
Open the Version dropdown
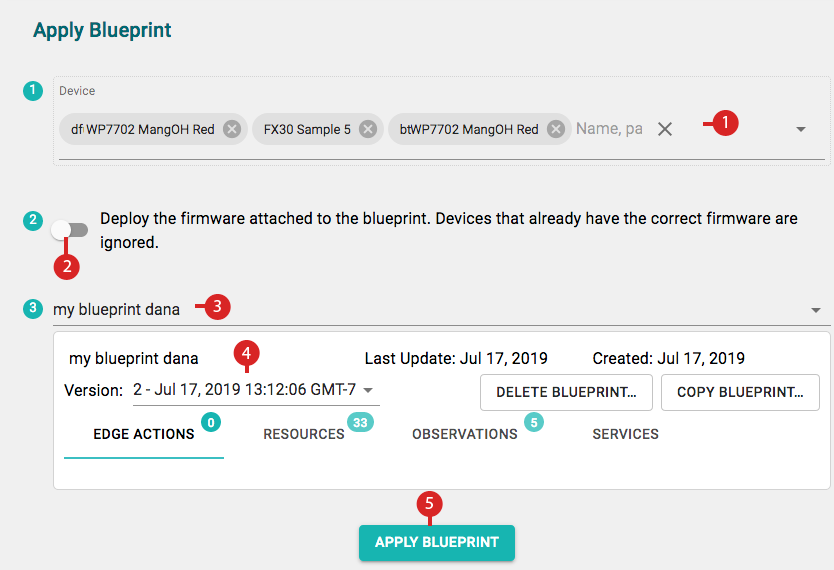tap(256, 390)
